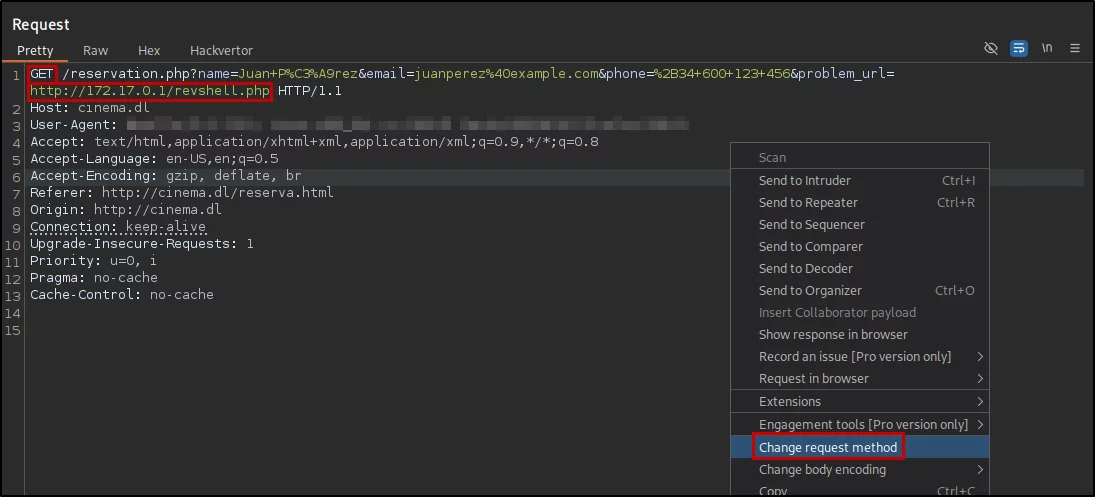
Task: Expand the Extensions submenu arrow
Action: [980, 401]
